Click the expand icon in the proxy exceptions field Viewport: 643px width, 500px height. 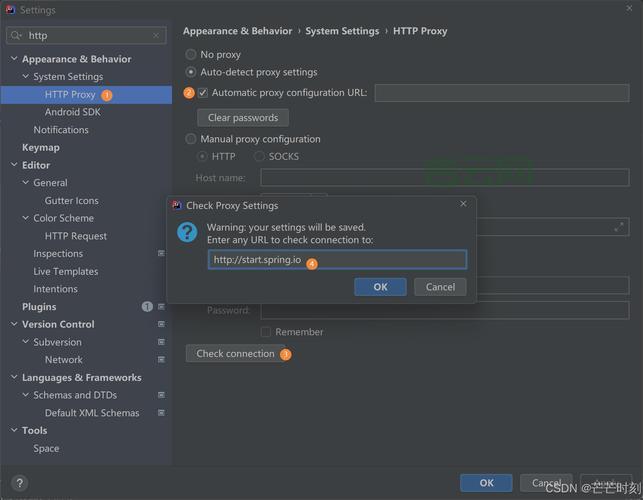coord(619,227)
